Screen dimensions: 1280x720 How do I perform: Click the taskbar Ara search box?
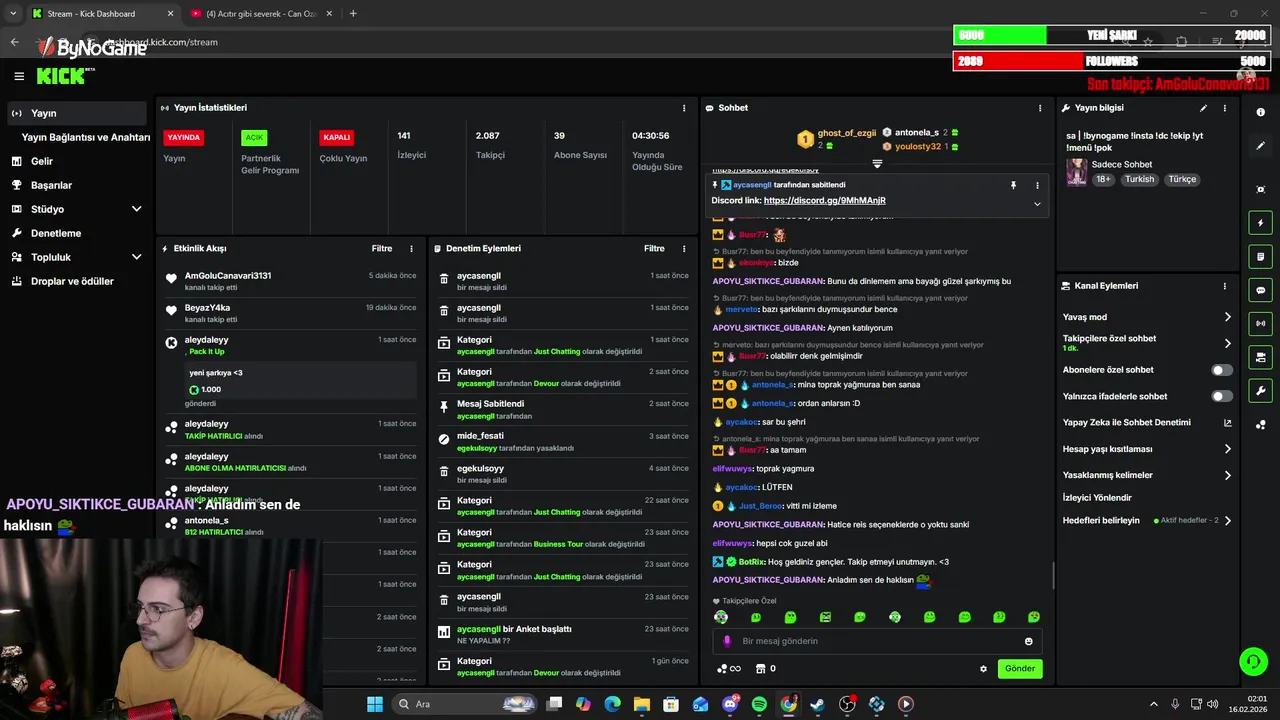(465, 704)
